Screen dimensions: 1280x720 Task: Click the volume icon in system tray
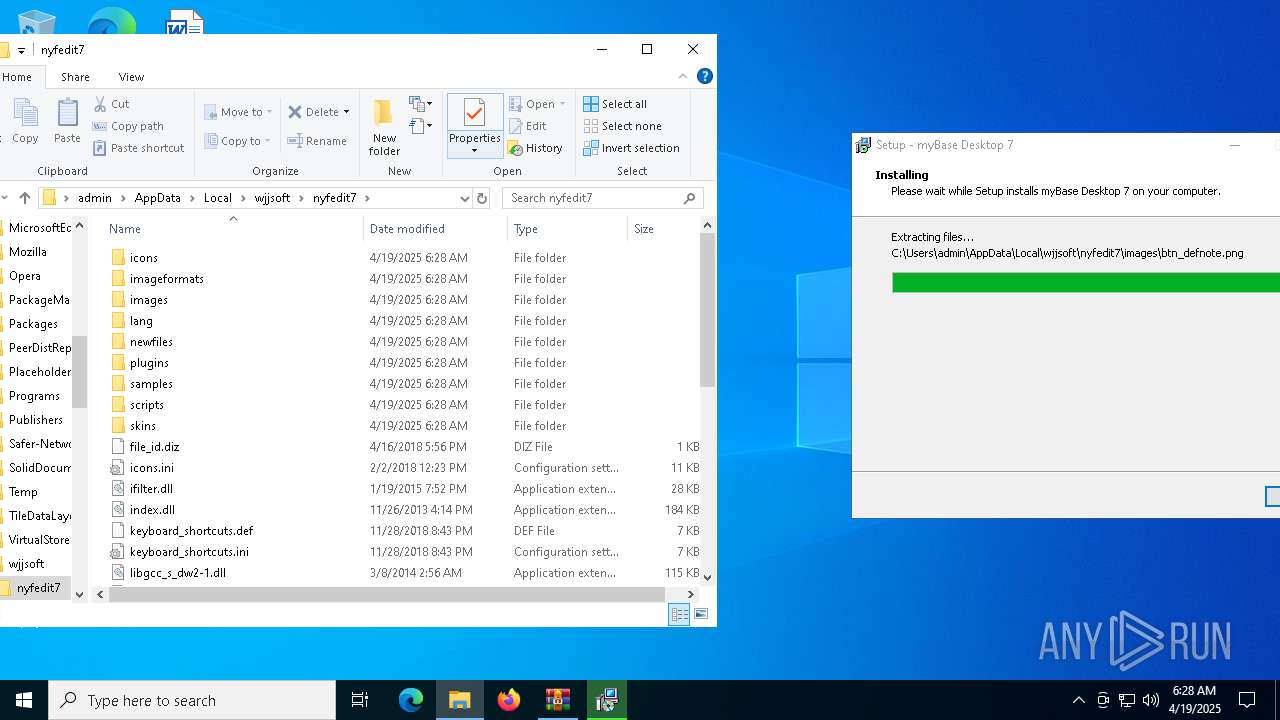click(x=1151, y=700)
